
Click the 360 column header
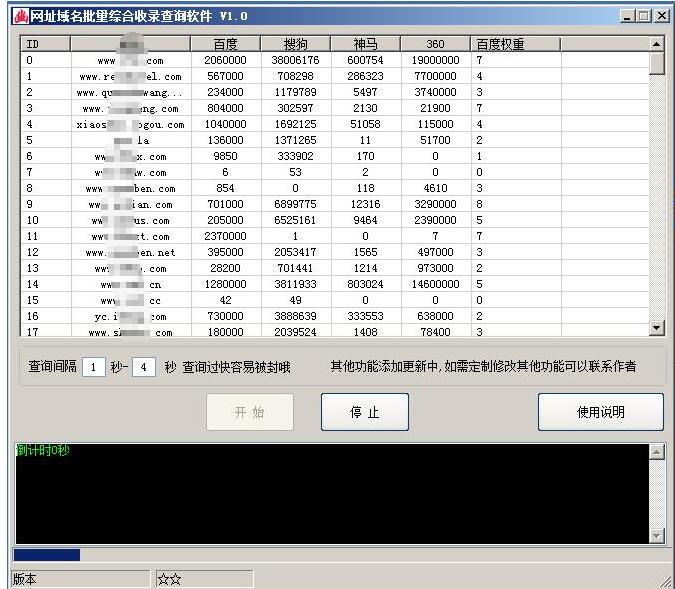coord(435,44)
